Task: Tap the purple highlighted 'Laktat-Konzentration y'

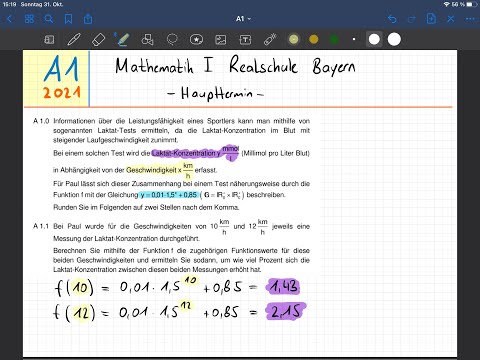Action: click(186, 153)
